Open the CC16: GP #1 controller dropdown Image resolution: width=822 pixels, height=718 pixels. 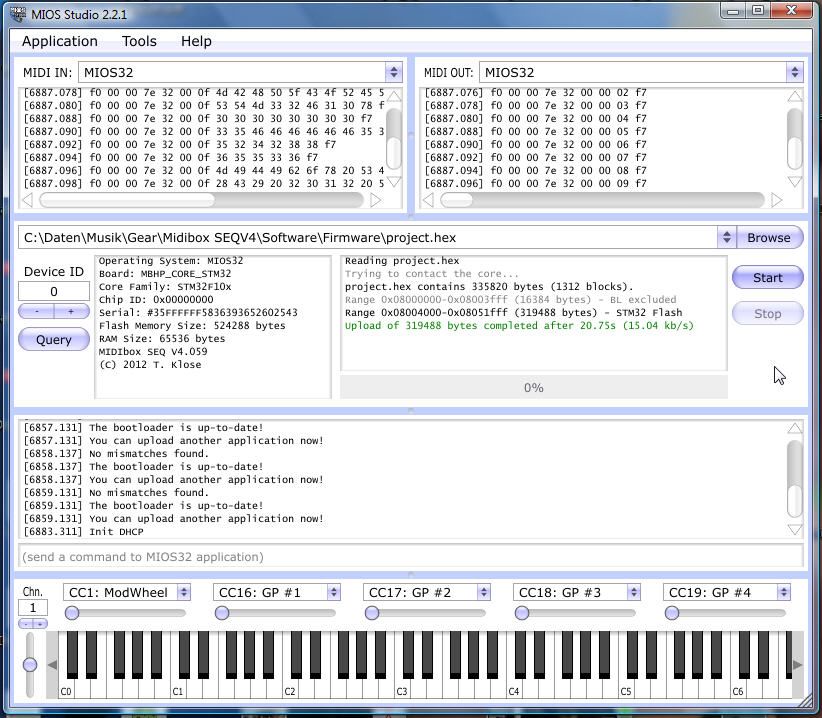click(x=276, y=592)
